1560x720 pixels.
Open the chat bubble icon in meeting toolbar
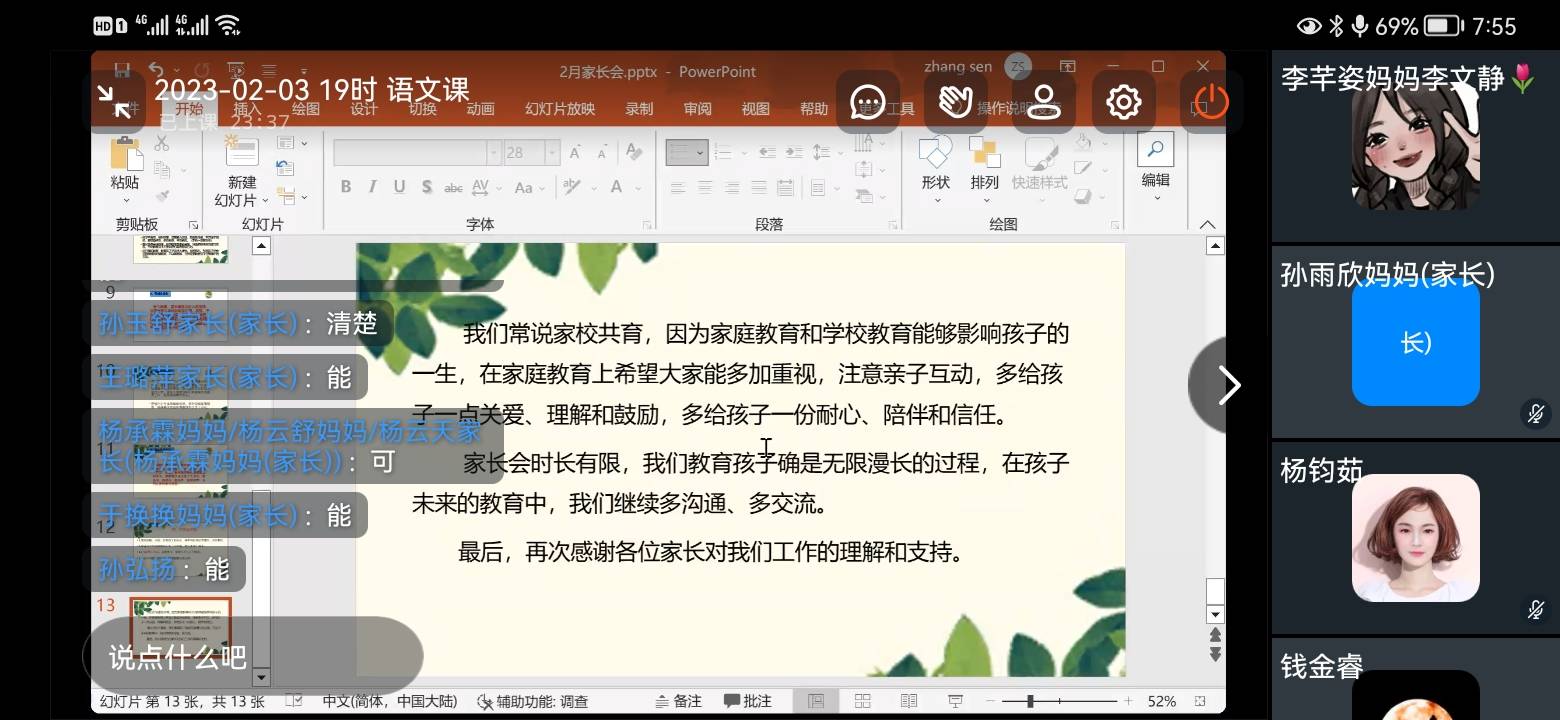[867, 102]
